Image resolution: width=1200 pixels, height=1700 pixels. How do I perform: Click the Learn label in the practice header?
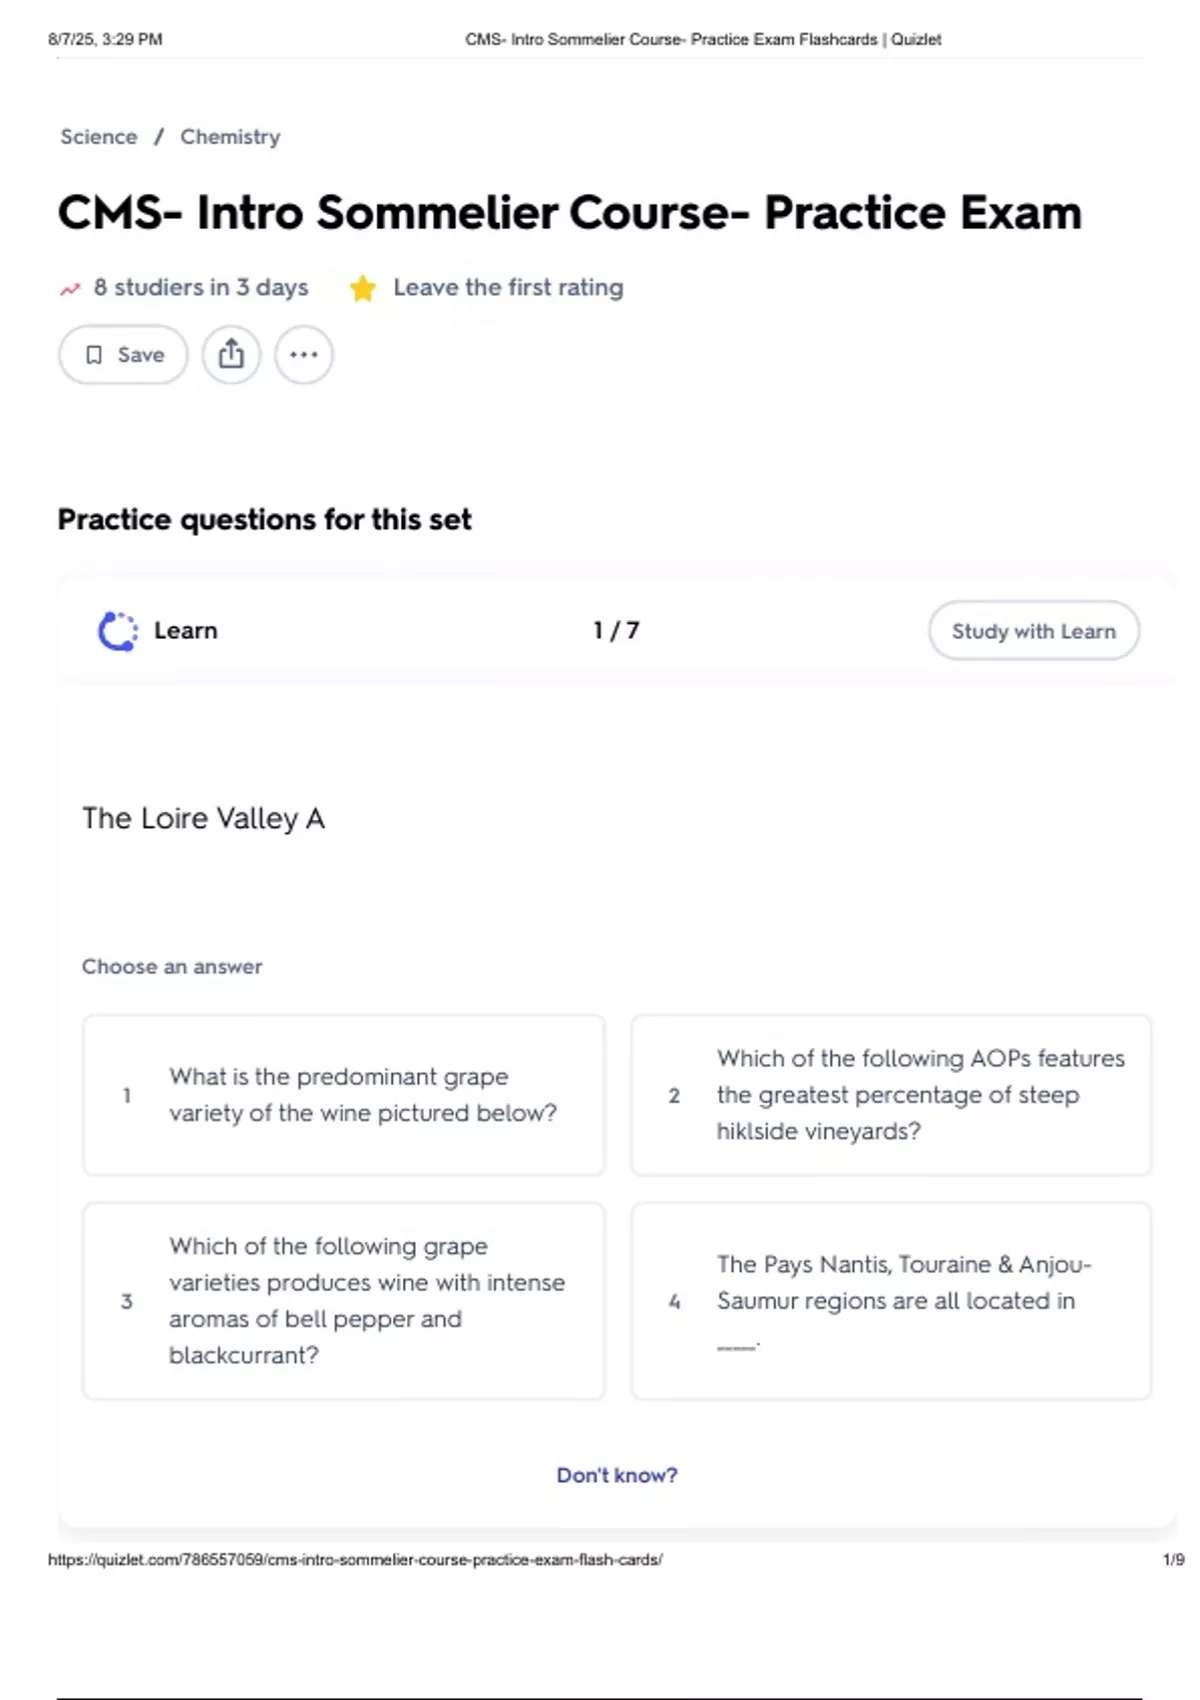coord(186,631)
